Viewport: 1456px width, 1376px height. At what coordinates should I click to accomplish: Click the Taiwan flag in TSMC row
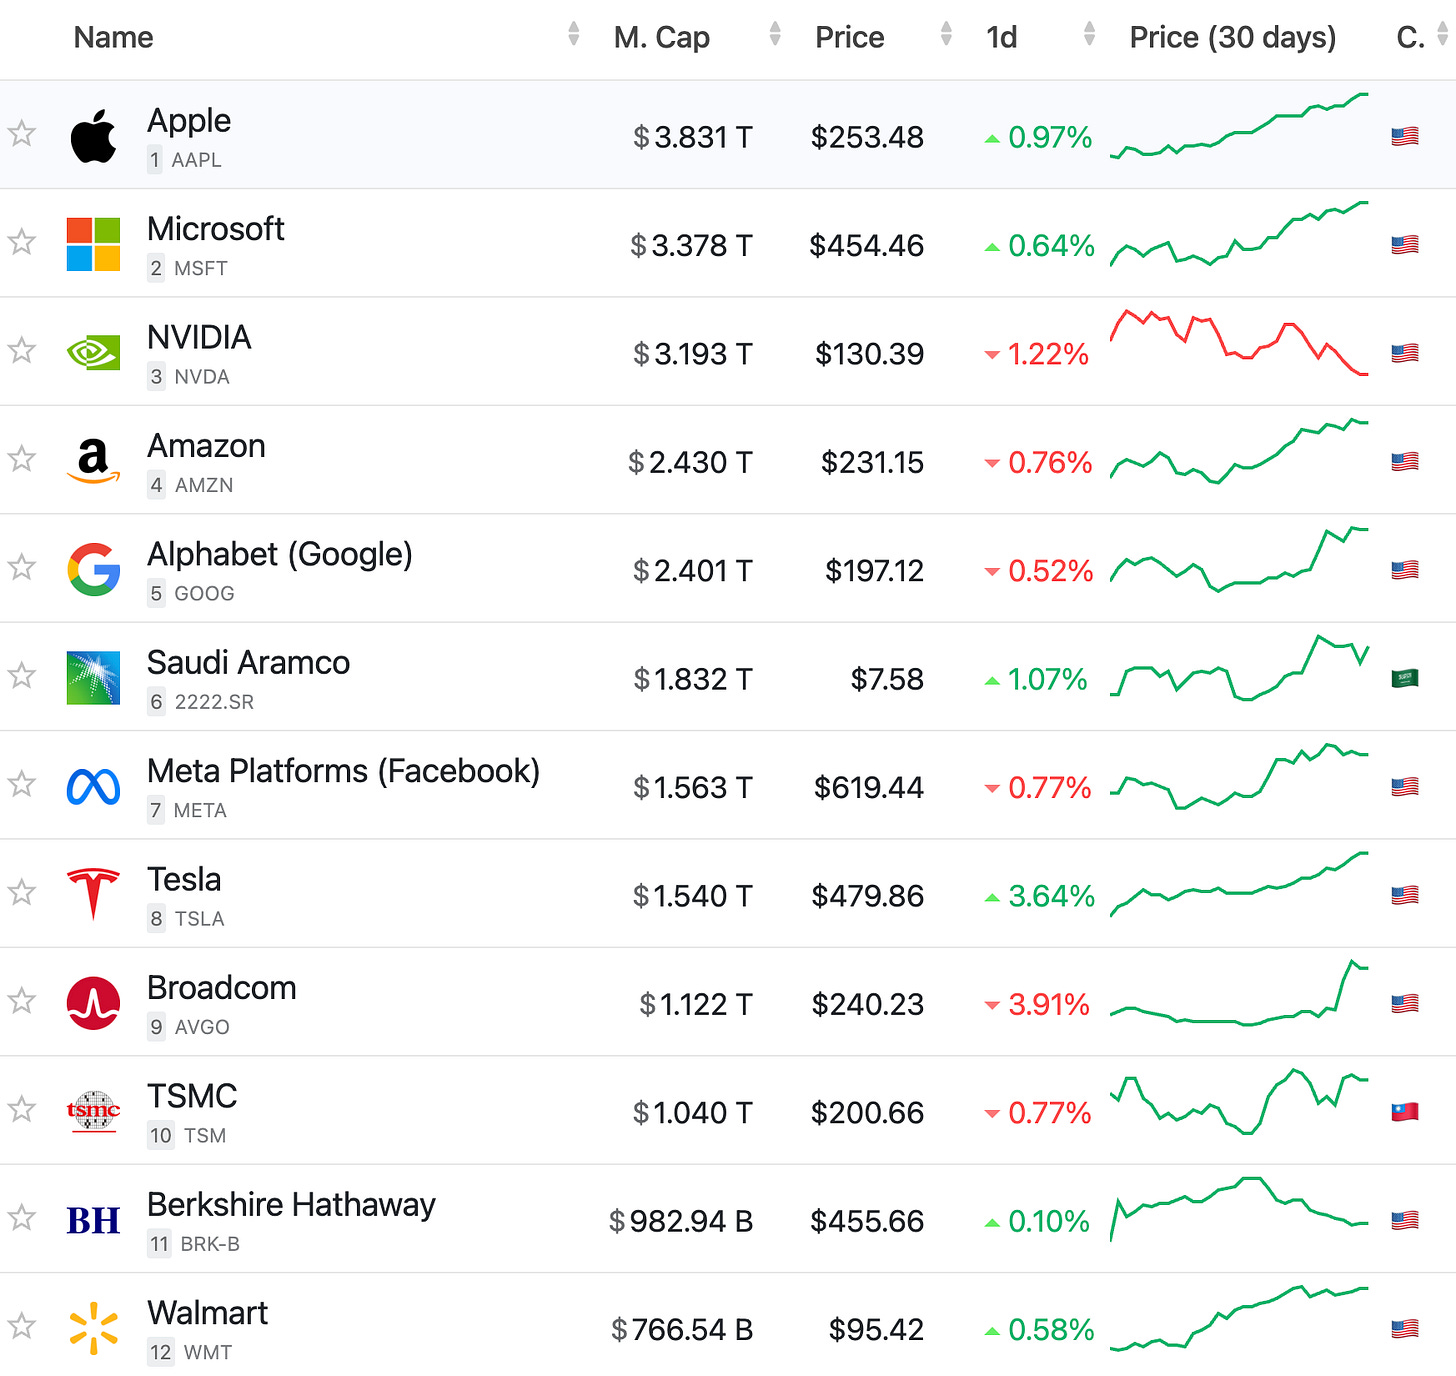tap(1405, 1112)
